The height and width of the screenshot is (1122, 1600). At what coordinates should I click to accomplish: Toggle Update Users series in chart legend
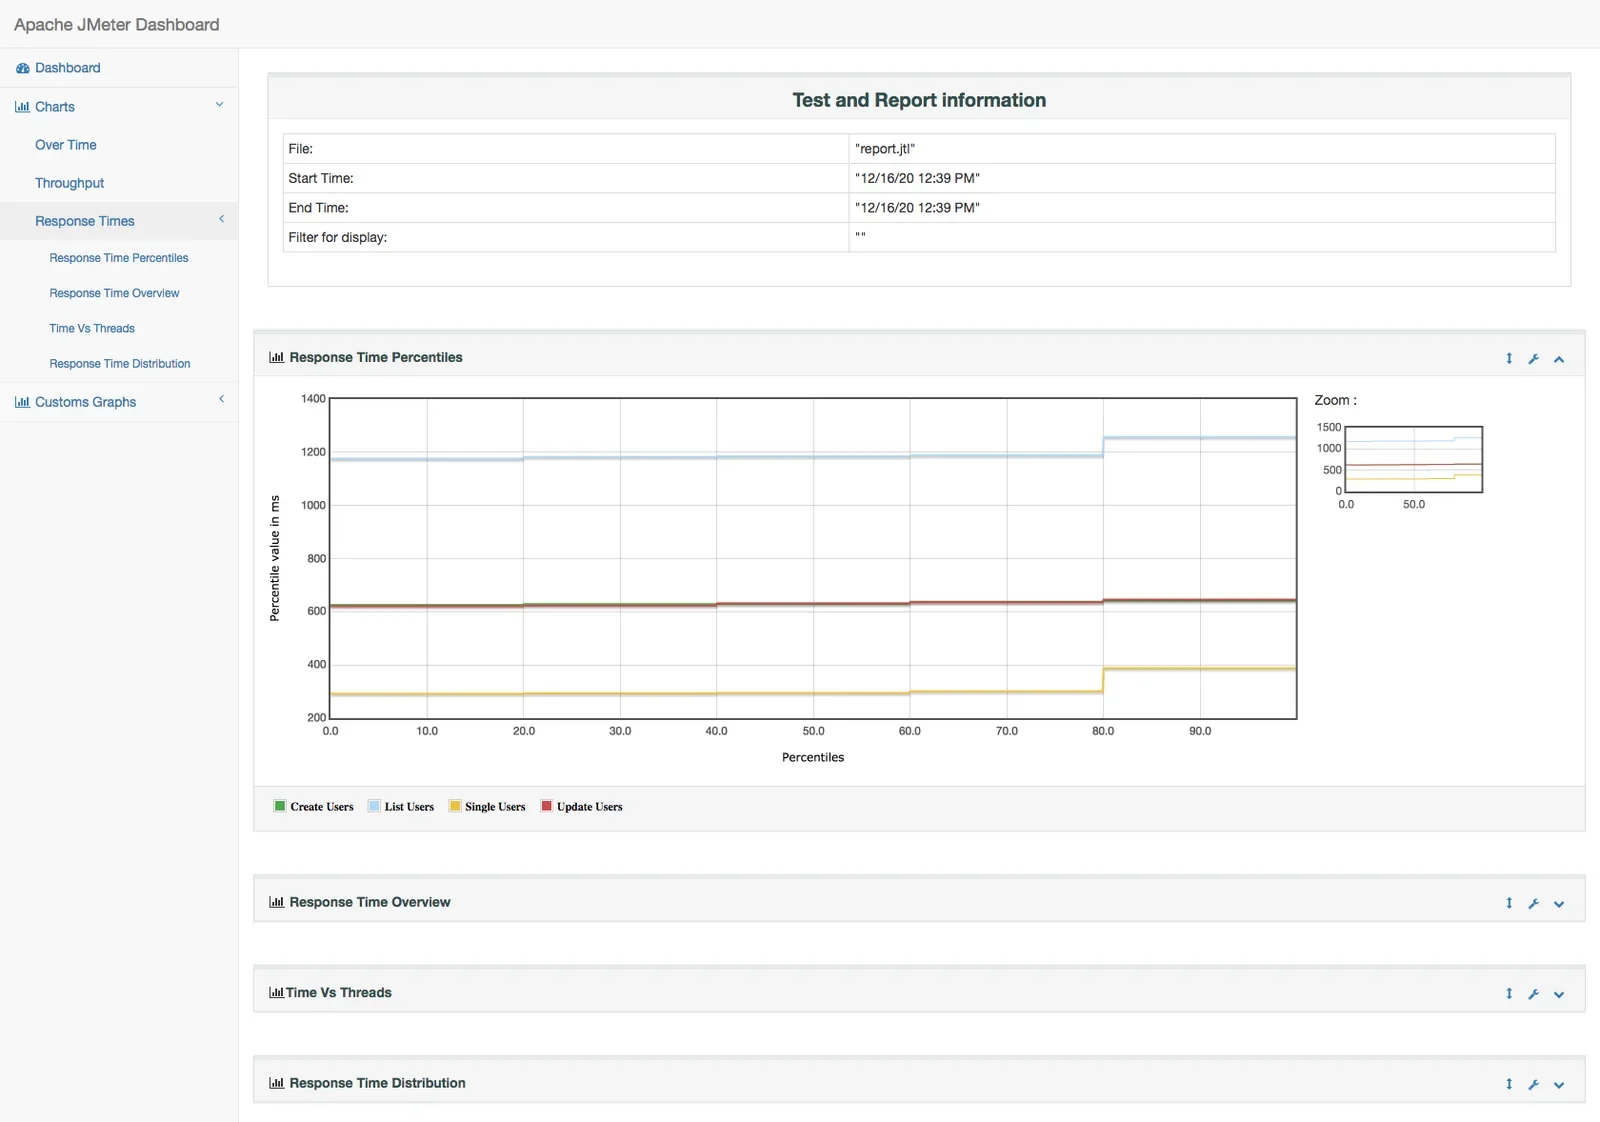(582, 807)
